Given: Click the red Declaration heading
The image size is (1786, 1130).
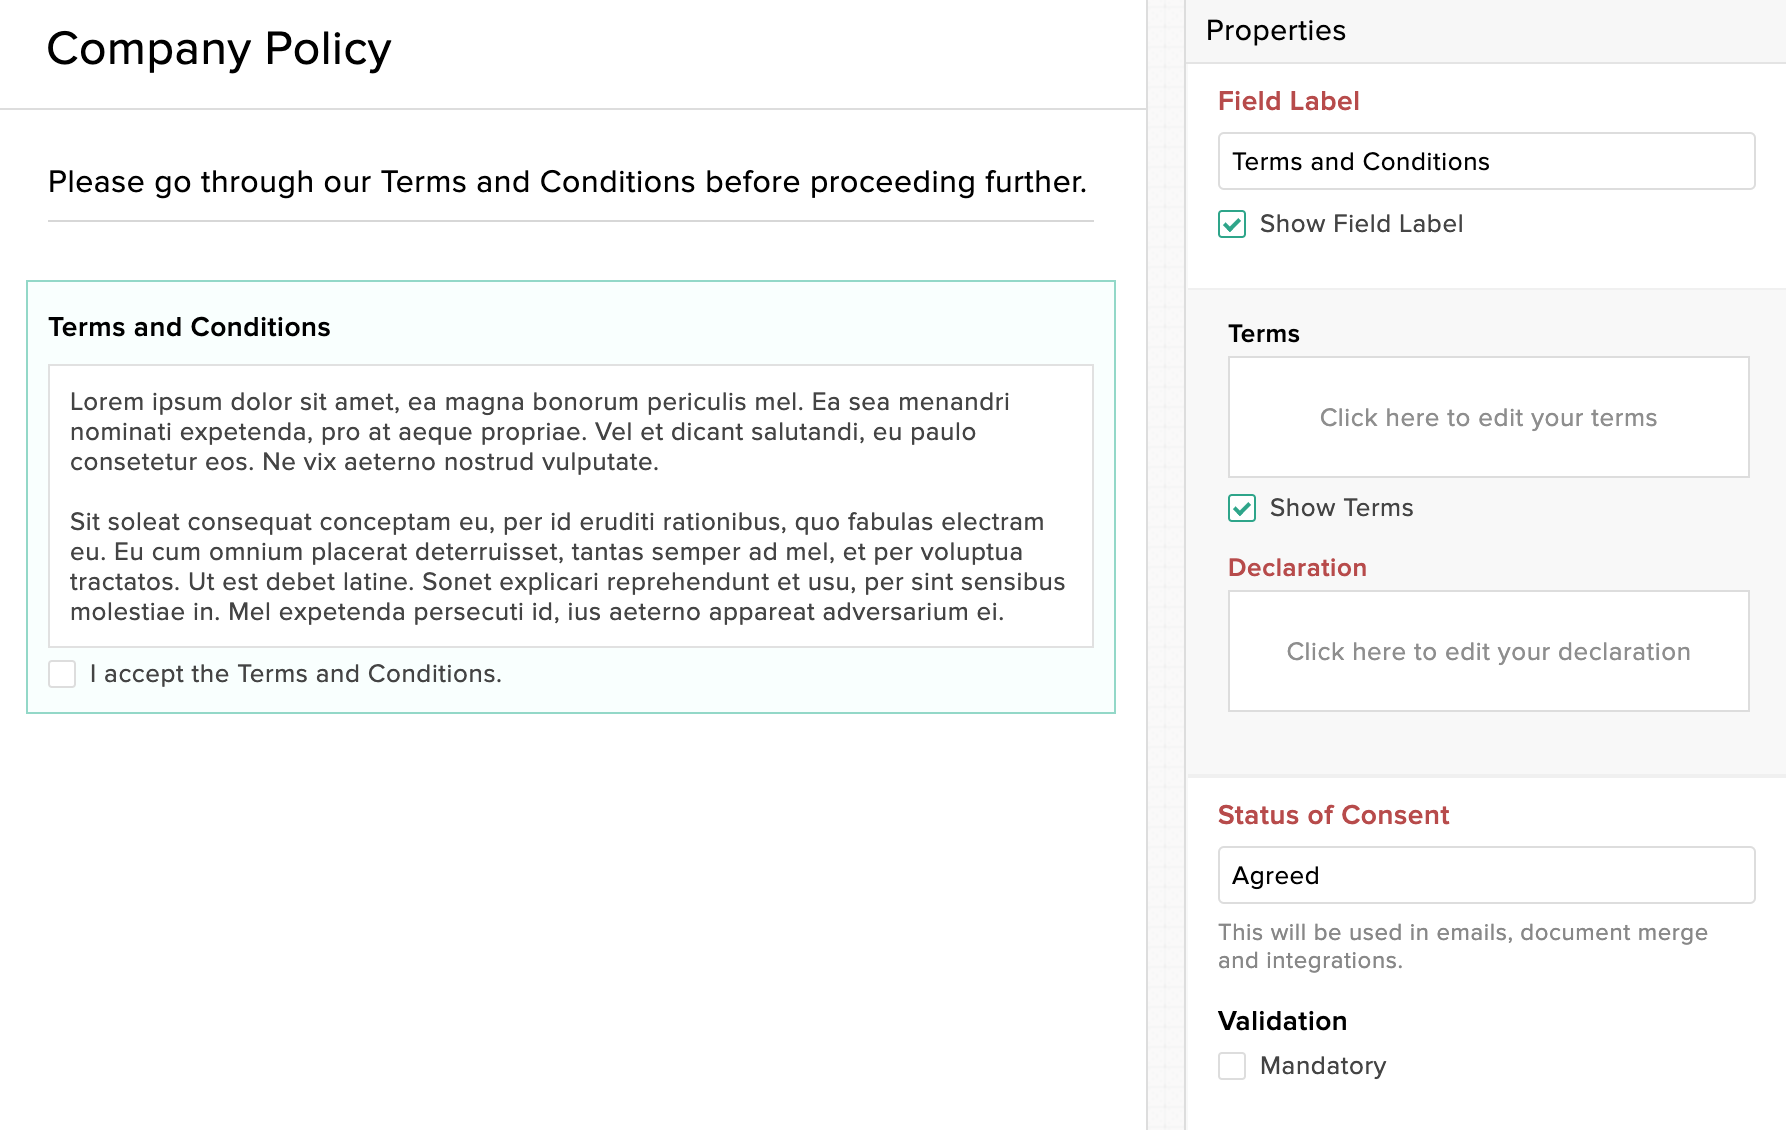Looking at the screenshot, I should pyautogui.click(x=1297, y=567).
